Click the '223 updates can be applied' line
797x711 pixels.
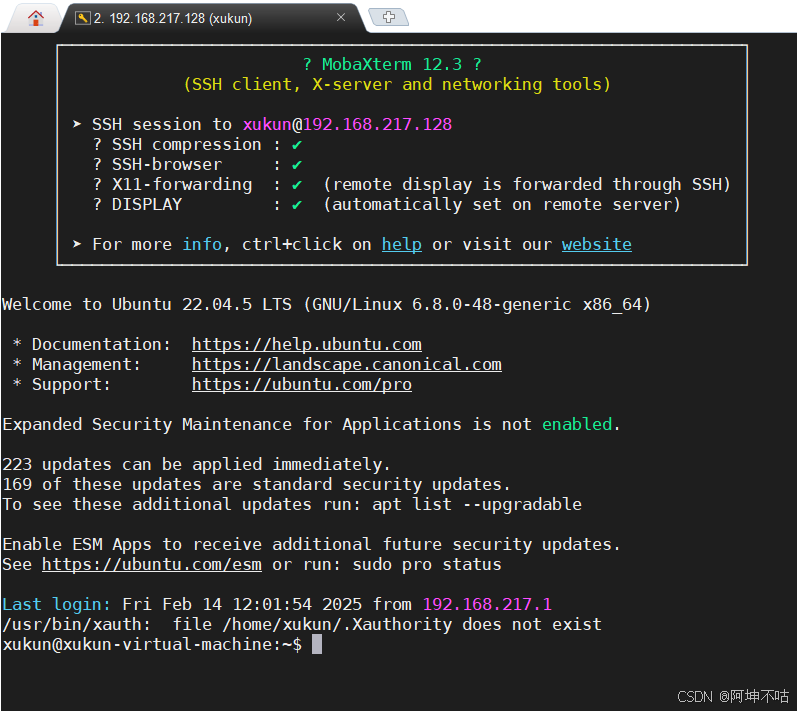[196, 465]
